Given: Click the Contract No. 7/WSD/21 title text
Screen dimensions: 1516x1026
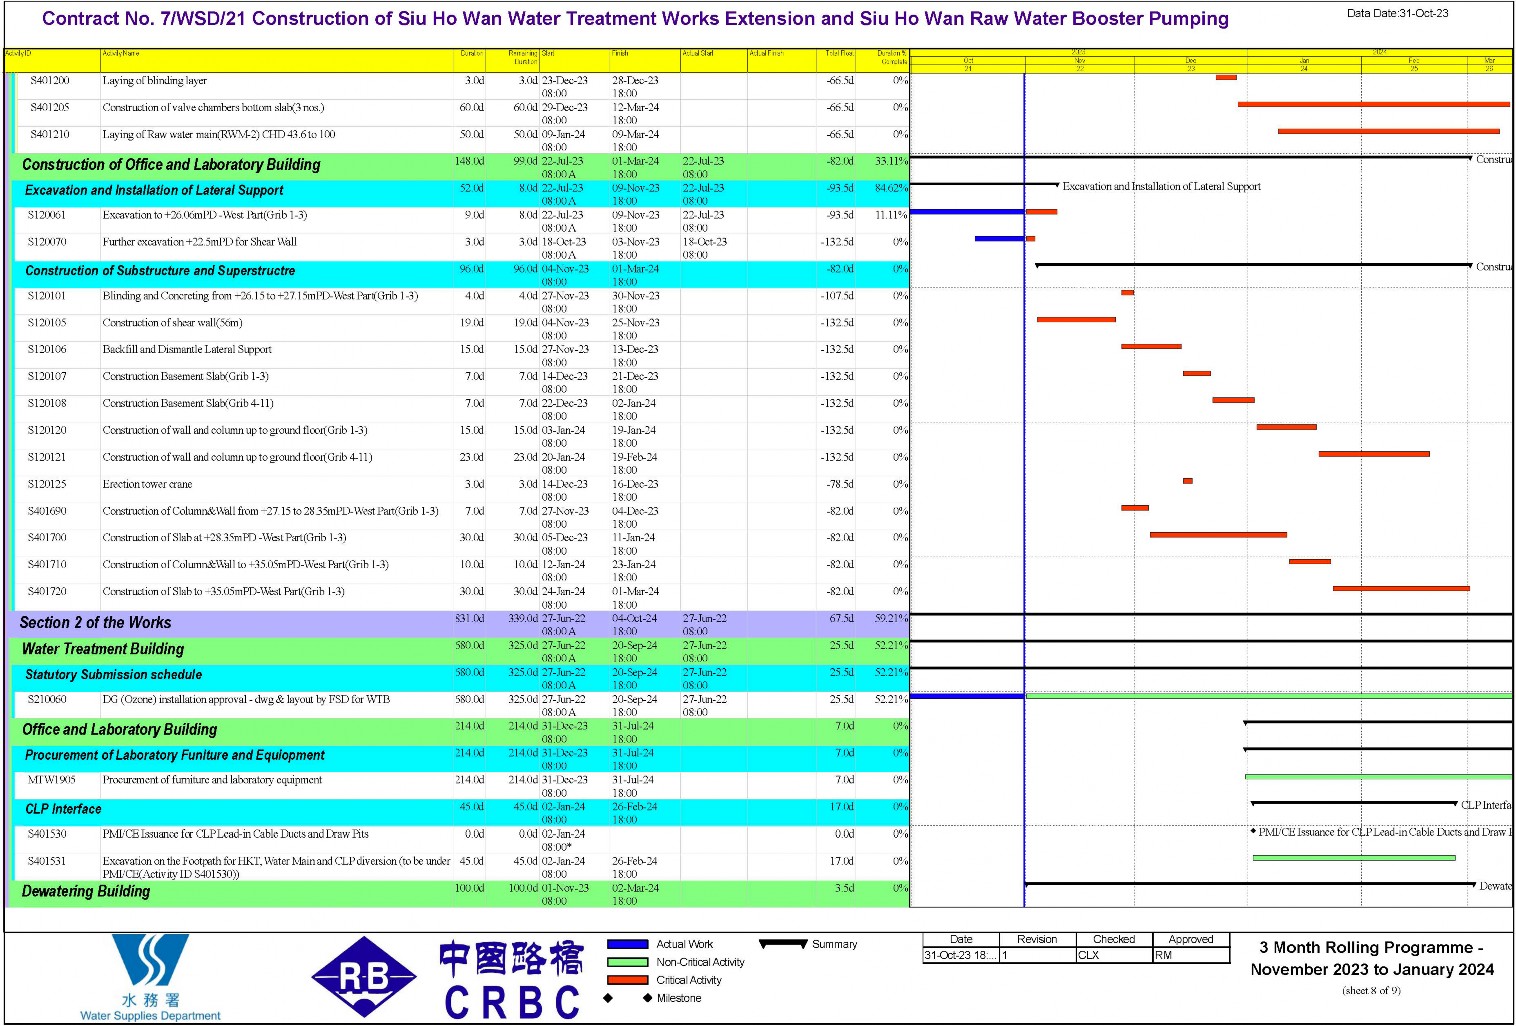Looking at the screenshot, I should coord(635,19).
